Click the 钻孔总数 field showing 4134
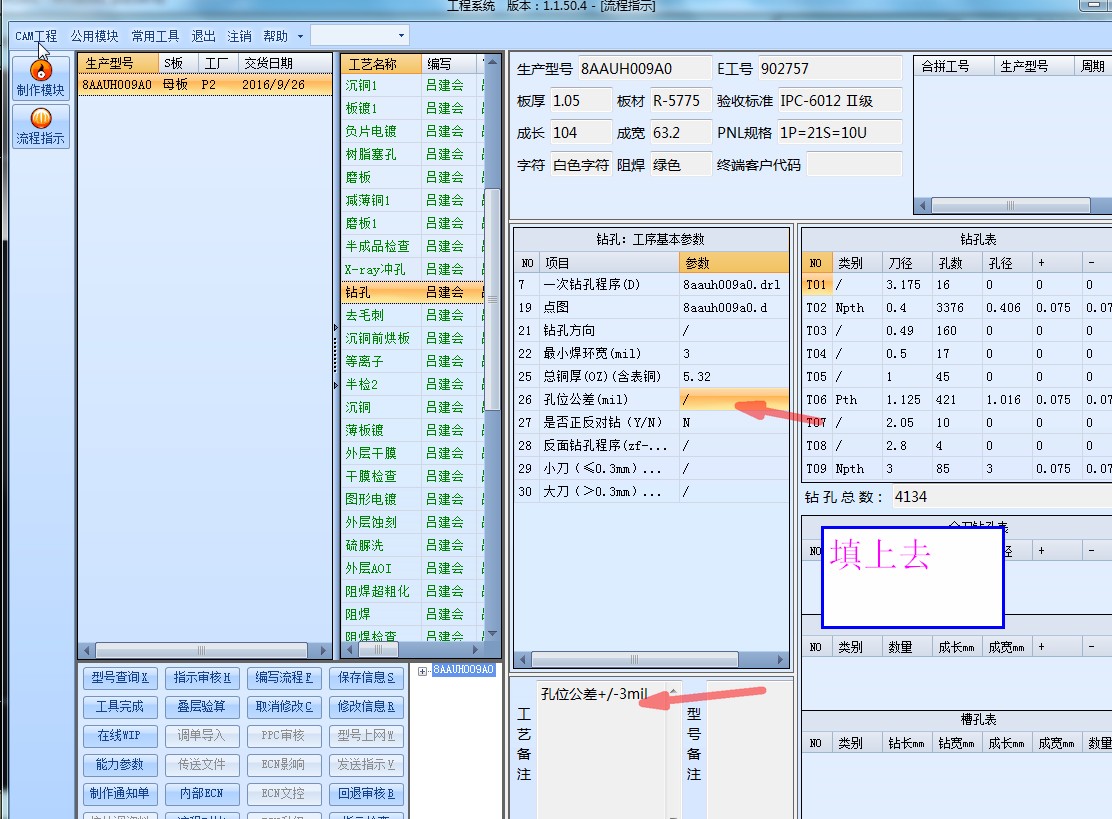This screenshot has width=1112, height=819. click(x=1001, y=497)
